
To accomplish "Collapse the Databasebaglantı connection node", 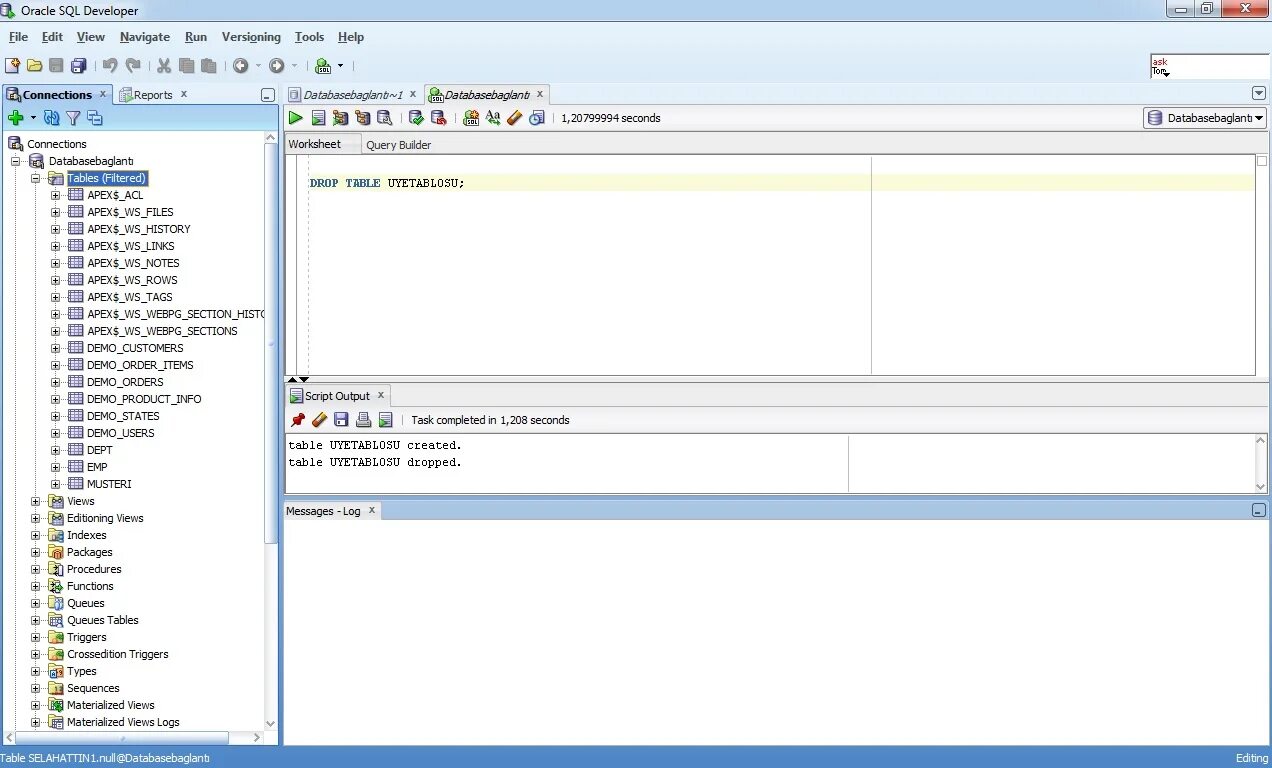I will click(x=16, y=161).
